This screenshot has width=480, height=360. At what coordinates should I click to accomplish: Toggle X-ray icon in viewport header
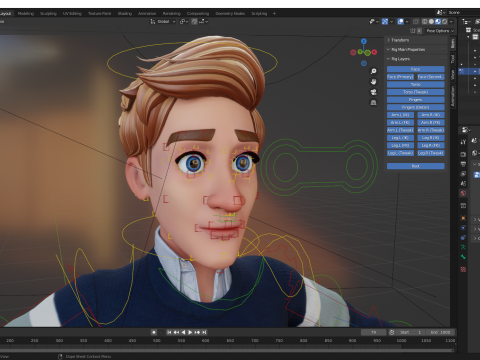tap(416, 21)
